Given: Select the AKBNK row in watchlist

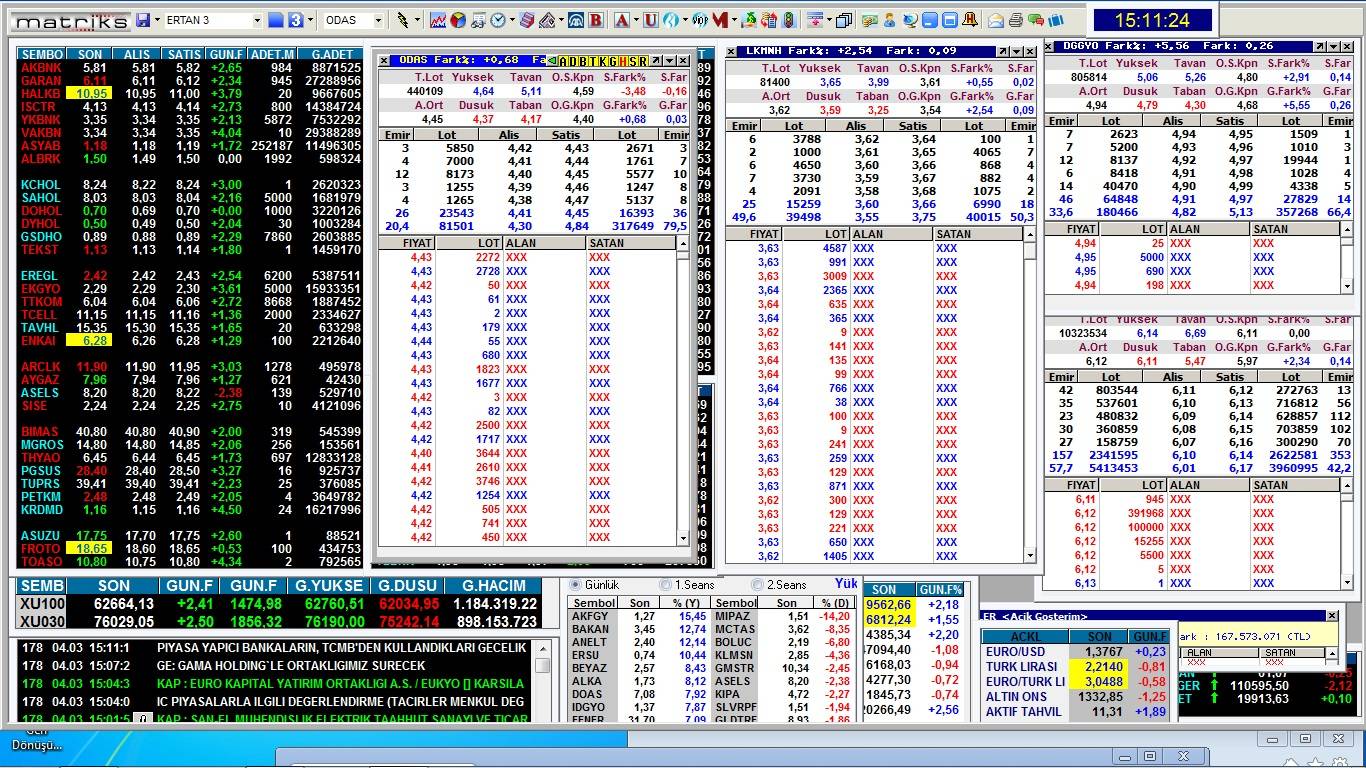Looking at the screenshot, I should coord(40,67).
